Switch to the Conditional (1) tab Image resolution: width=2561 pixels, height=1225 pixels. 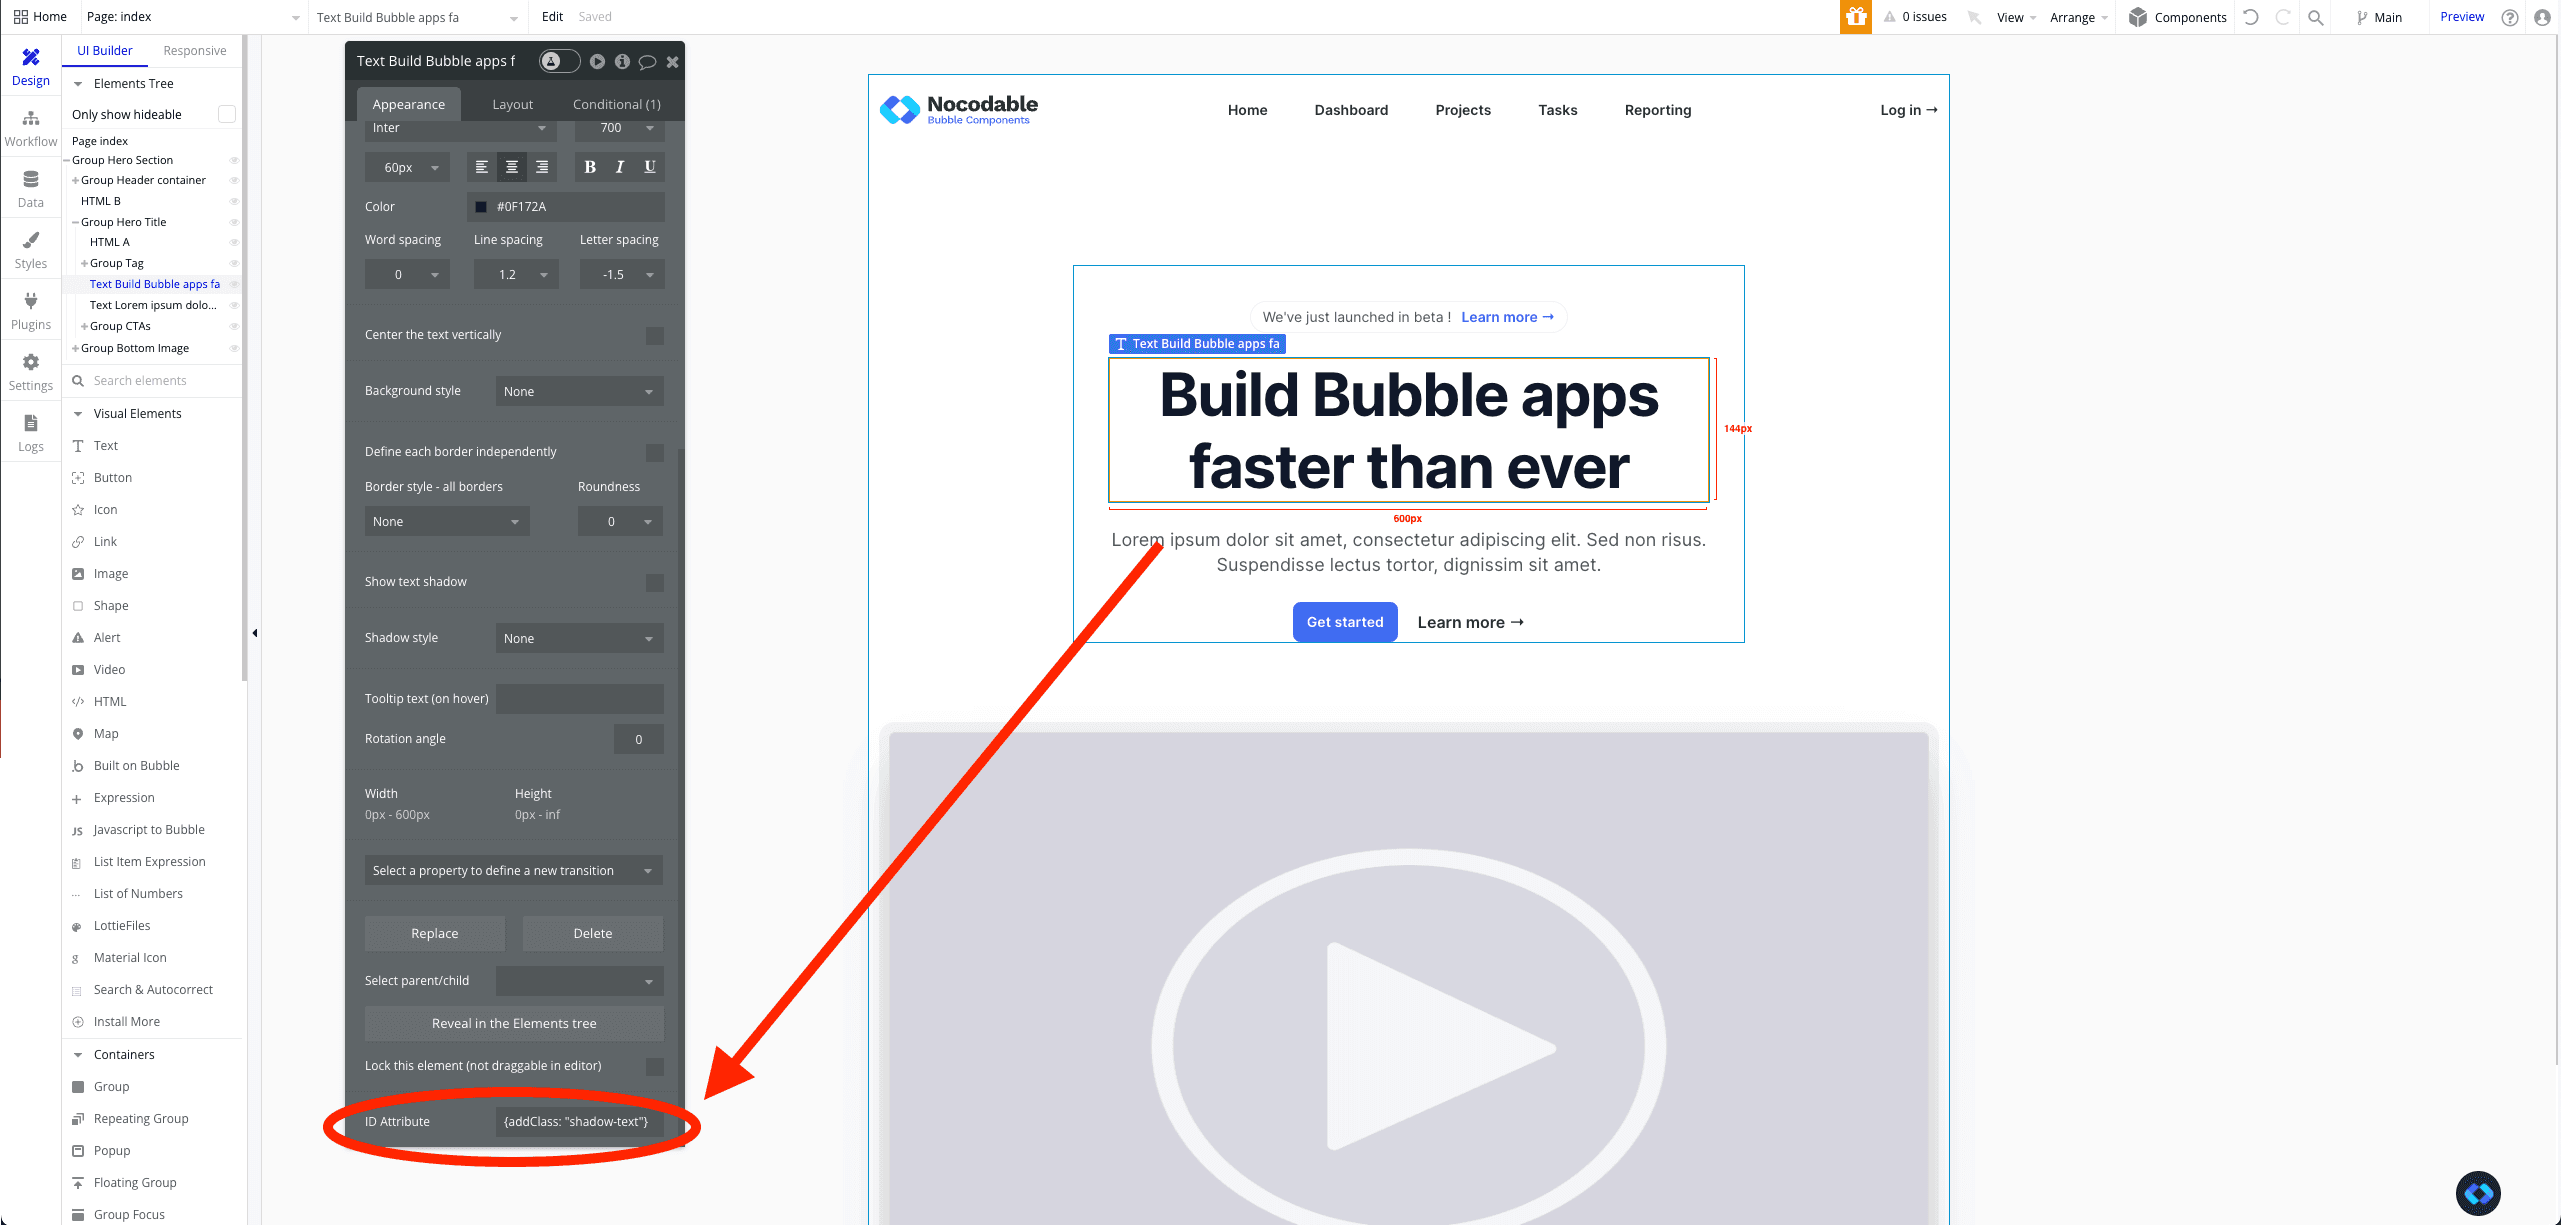click(x=617, y=104)
